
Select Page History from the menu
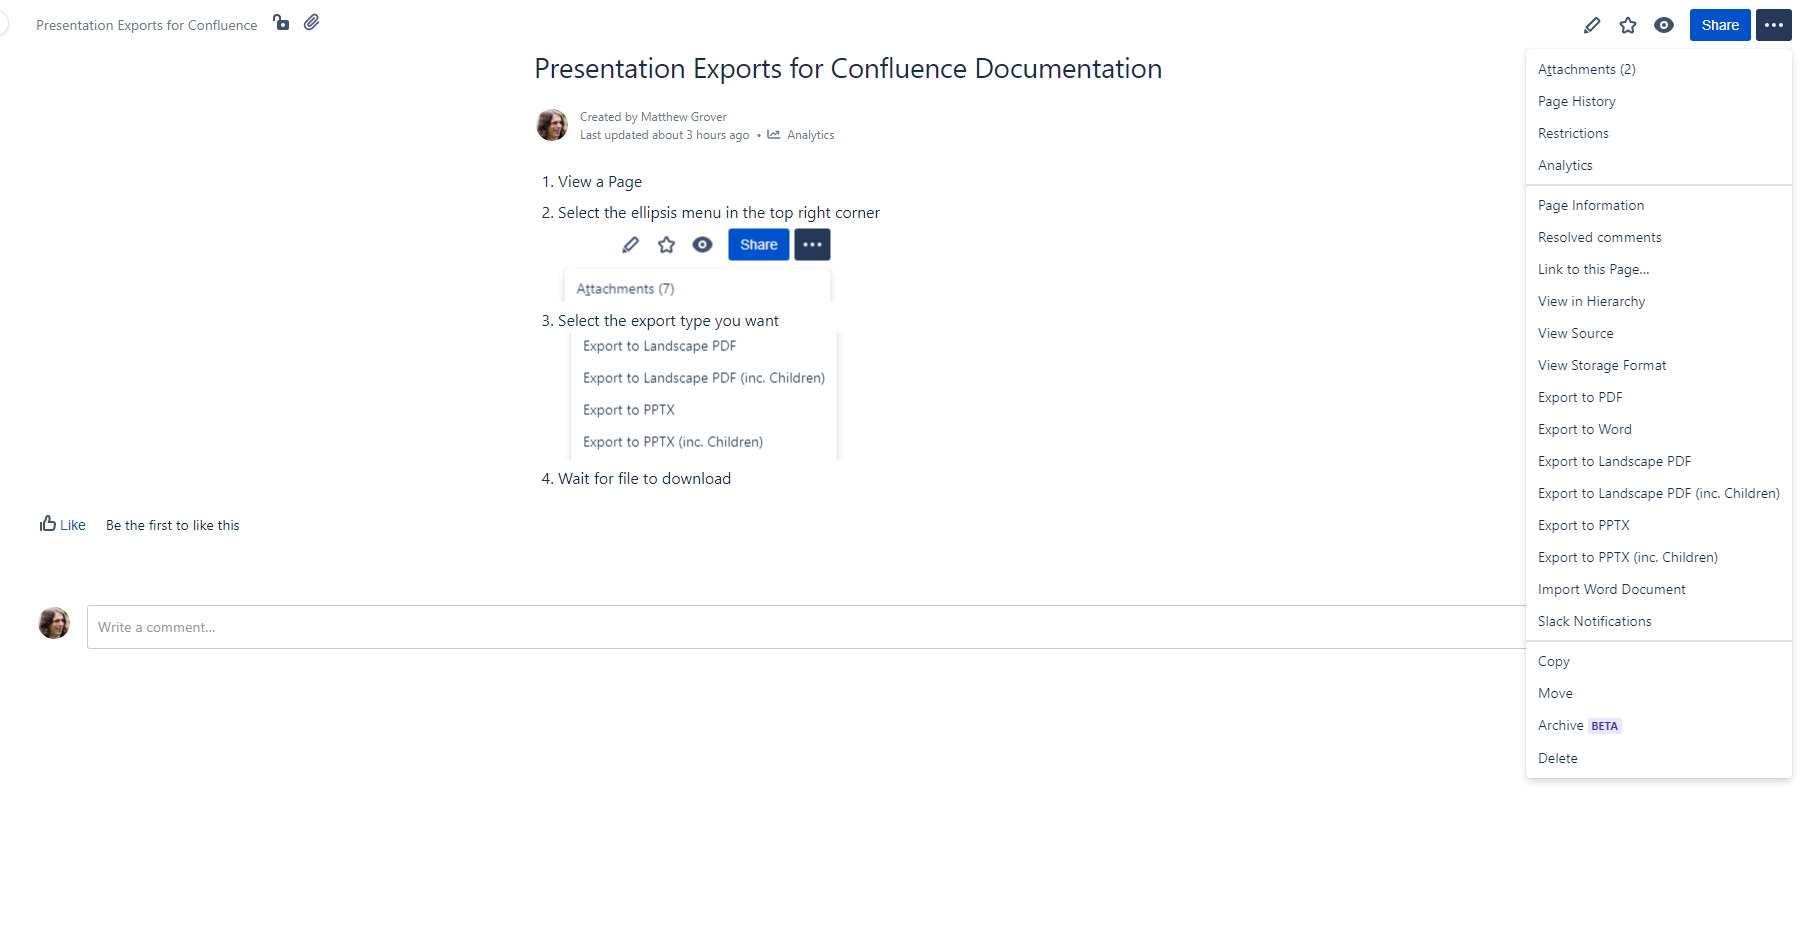1658,101
